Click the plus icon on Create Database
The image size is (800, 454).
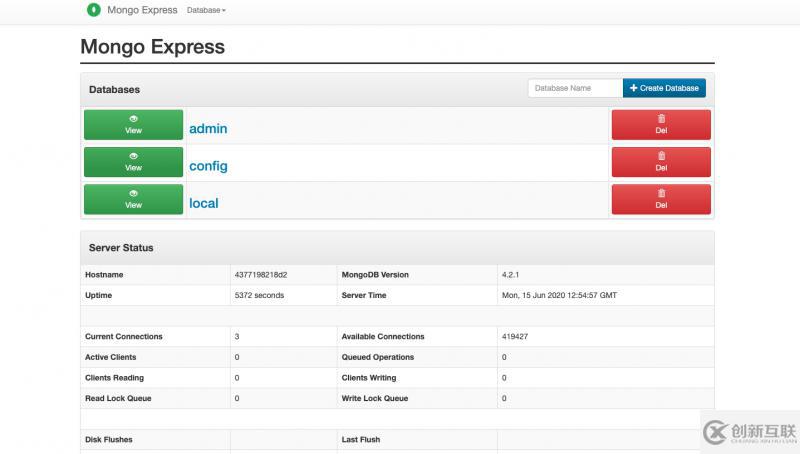coord(633,88)
